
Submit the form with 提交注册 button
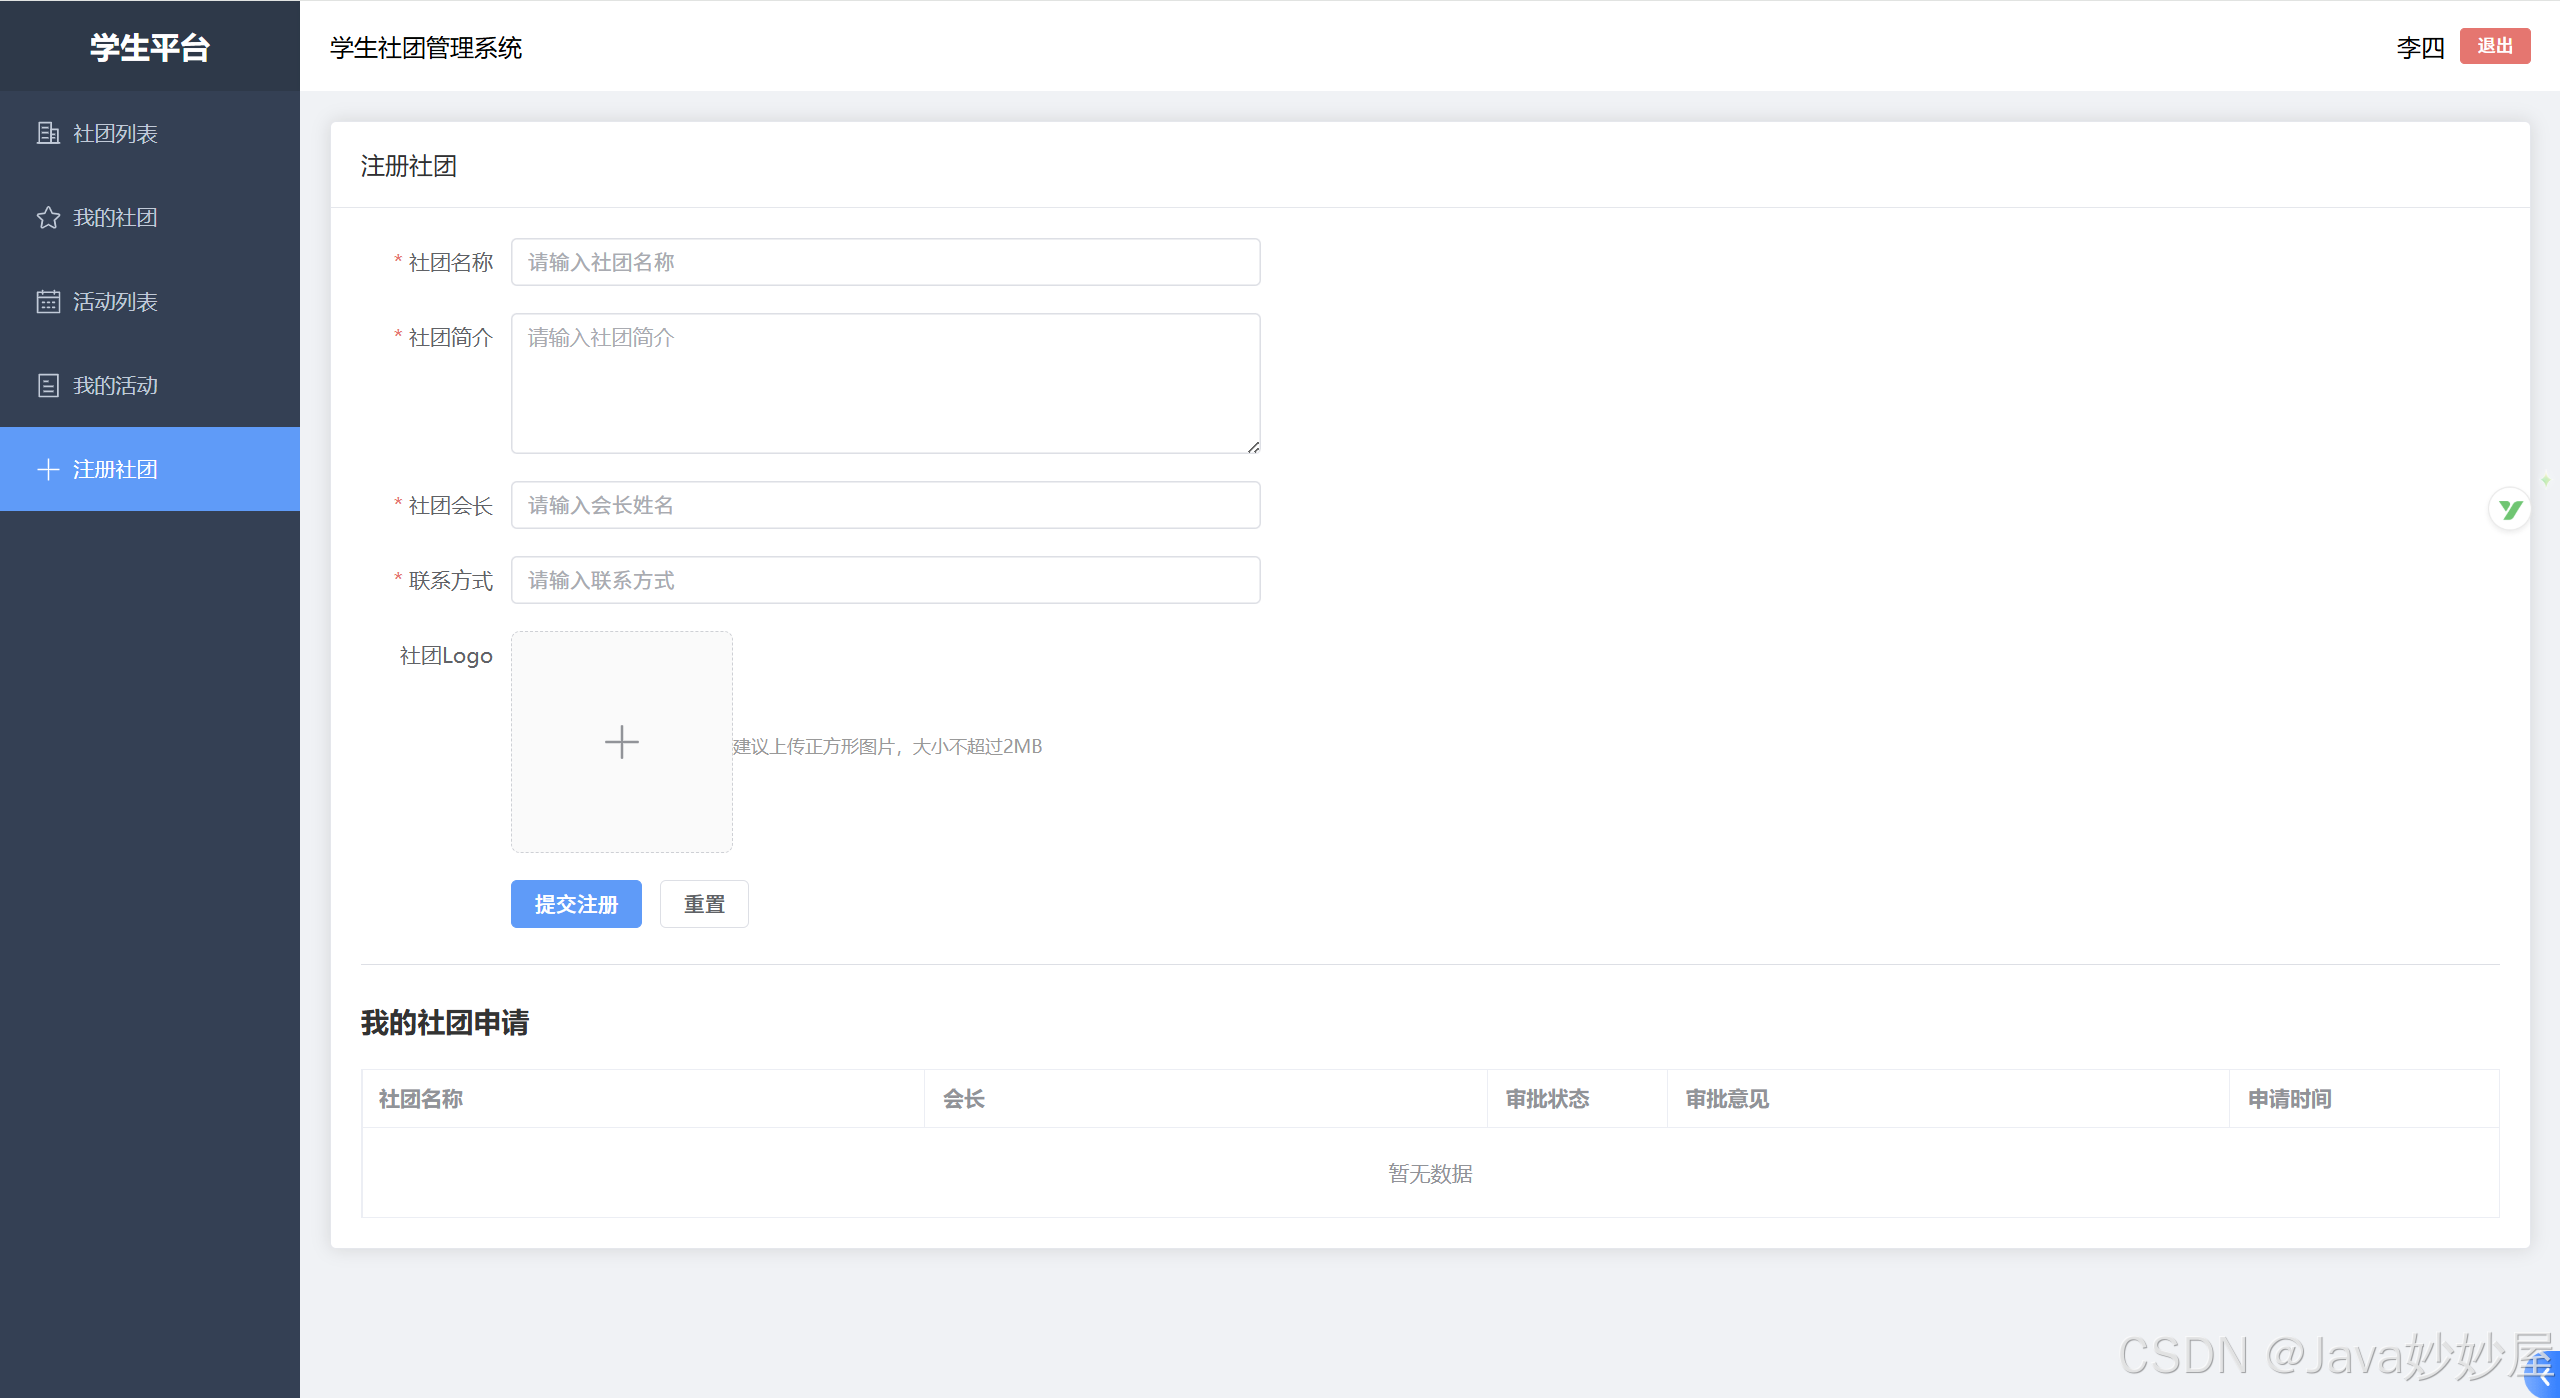coord(576,904)
